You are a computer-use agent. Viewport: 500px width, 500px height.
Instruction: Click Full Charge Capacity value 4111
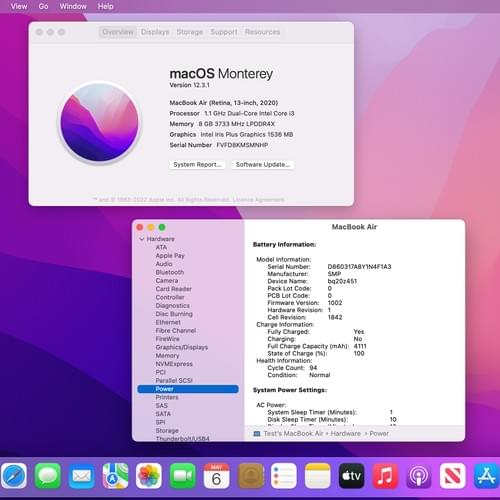360,346
